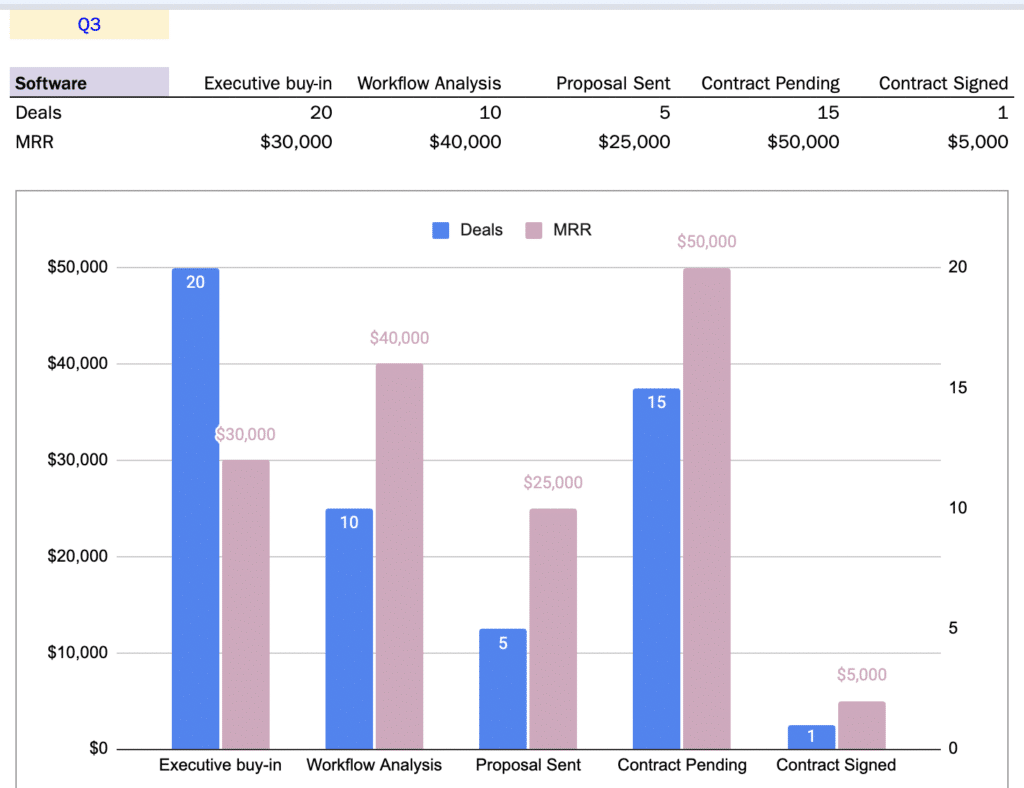Click the pink MRR legend swatch
This screenshot has width=1024, height=788.
coord(534,230)
